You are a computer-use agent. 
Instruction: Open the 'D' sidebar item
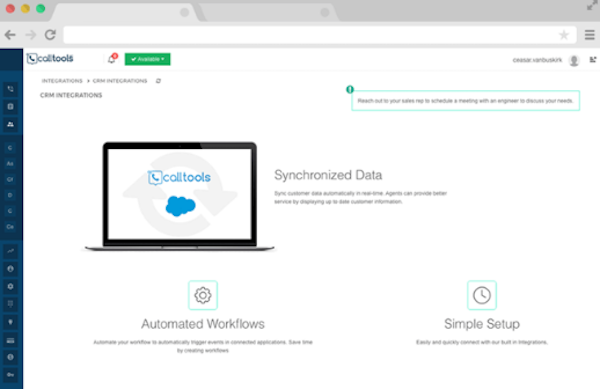click(10, 195)
